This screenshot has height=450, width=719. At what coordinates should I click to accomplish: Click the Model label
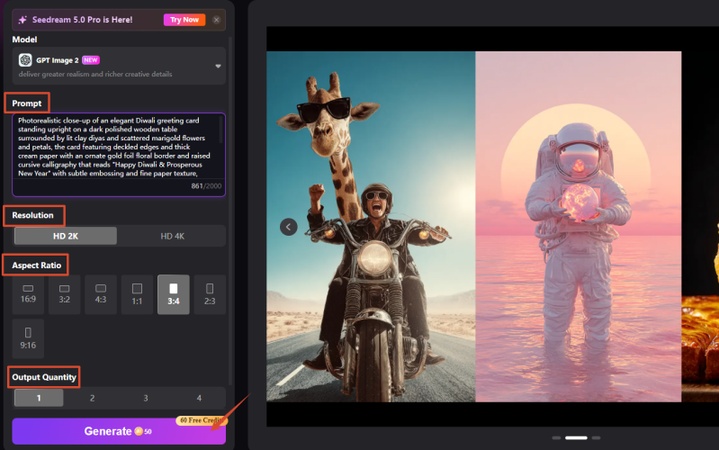coord(25,39)
